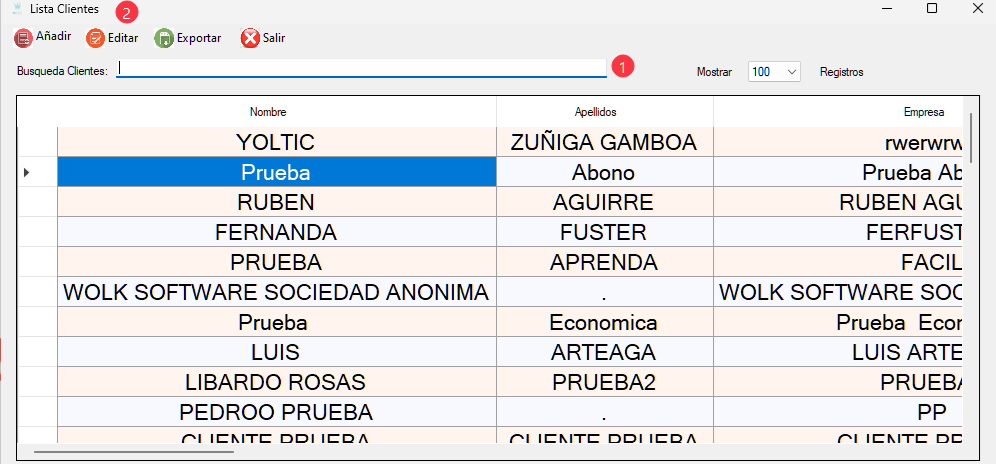
Task: Click the green Exportar icon
Action: point(164,38)
